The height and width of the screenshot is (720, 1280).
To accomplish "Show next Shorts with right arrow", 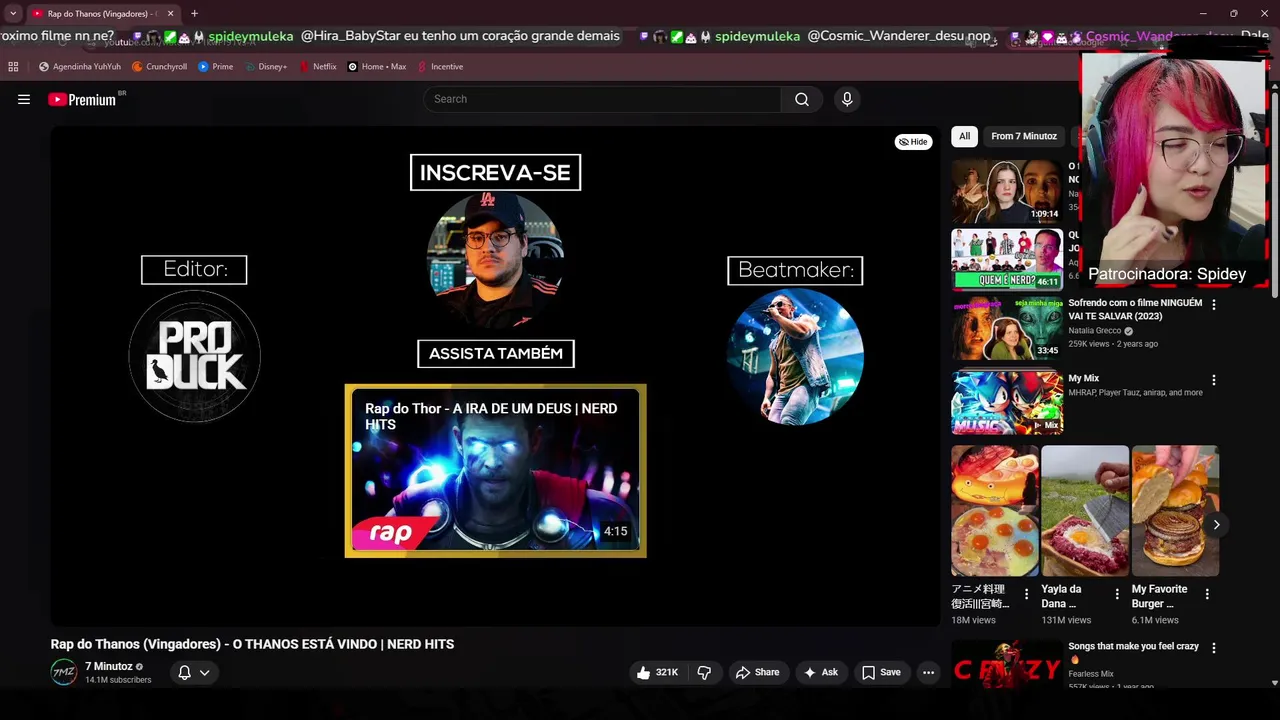I will (1216, 524).
